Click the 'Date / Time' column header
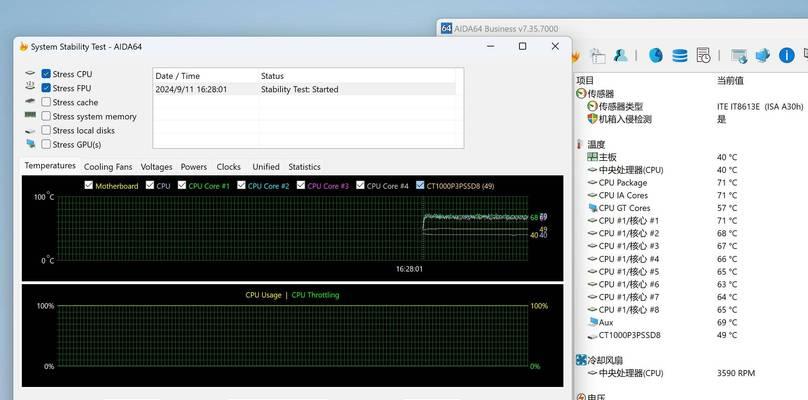This screenshot has width=808, height=400. (x=177, y=76)
